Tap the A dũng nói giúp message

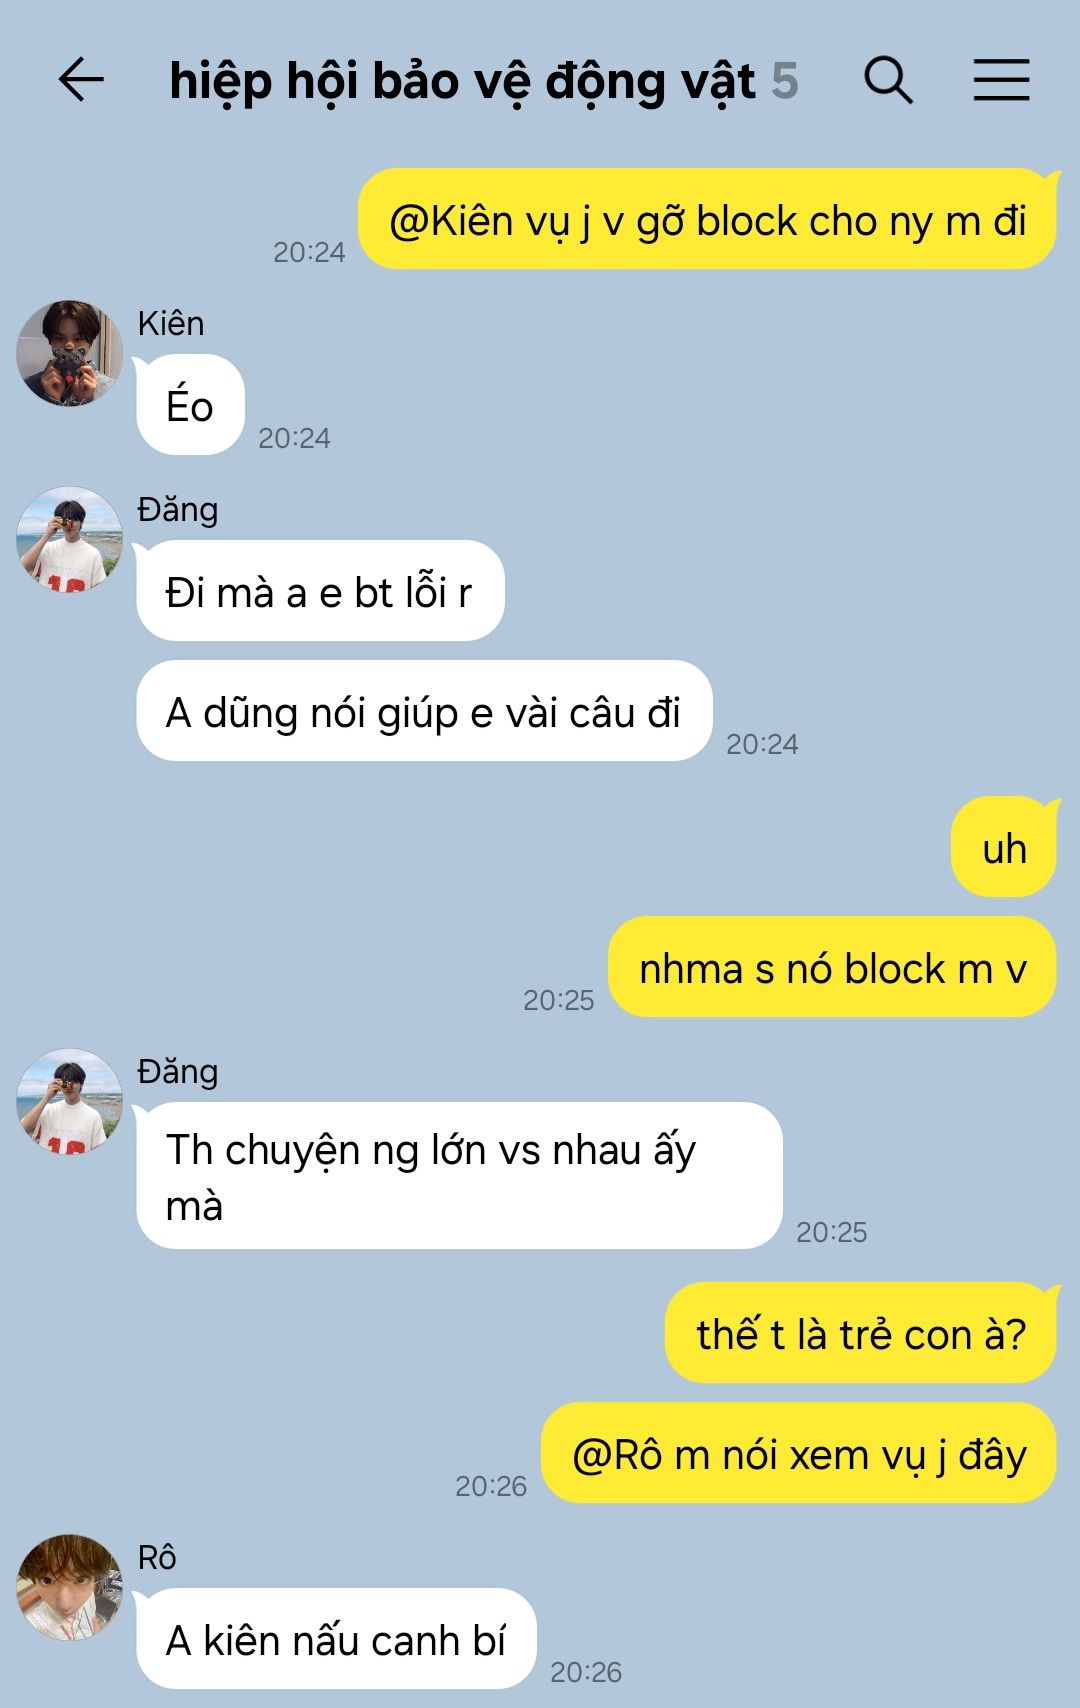tap(424, 711)
